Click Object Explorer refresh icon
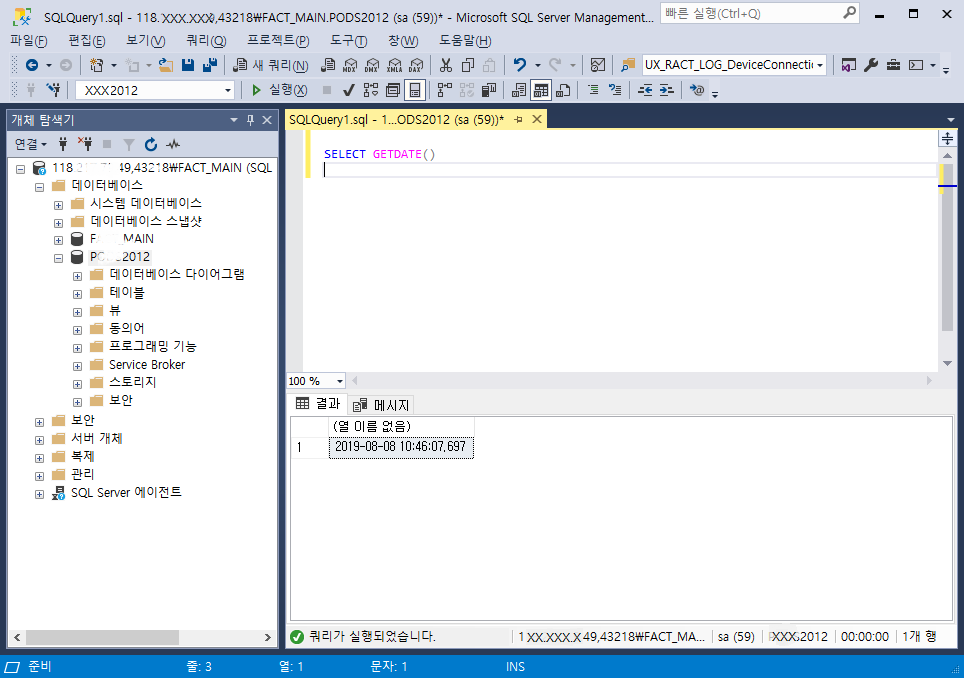The height and width of the screenshot is (678, 964). [151, 144]
